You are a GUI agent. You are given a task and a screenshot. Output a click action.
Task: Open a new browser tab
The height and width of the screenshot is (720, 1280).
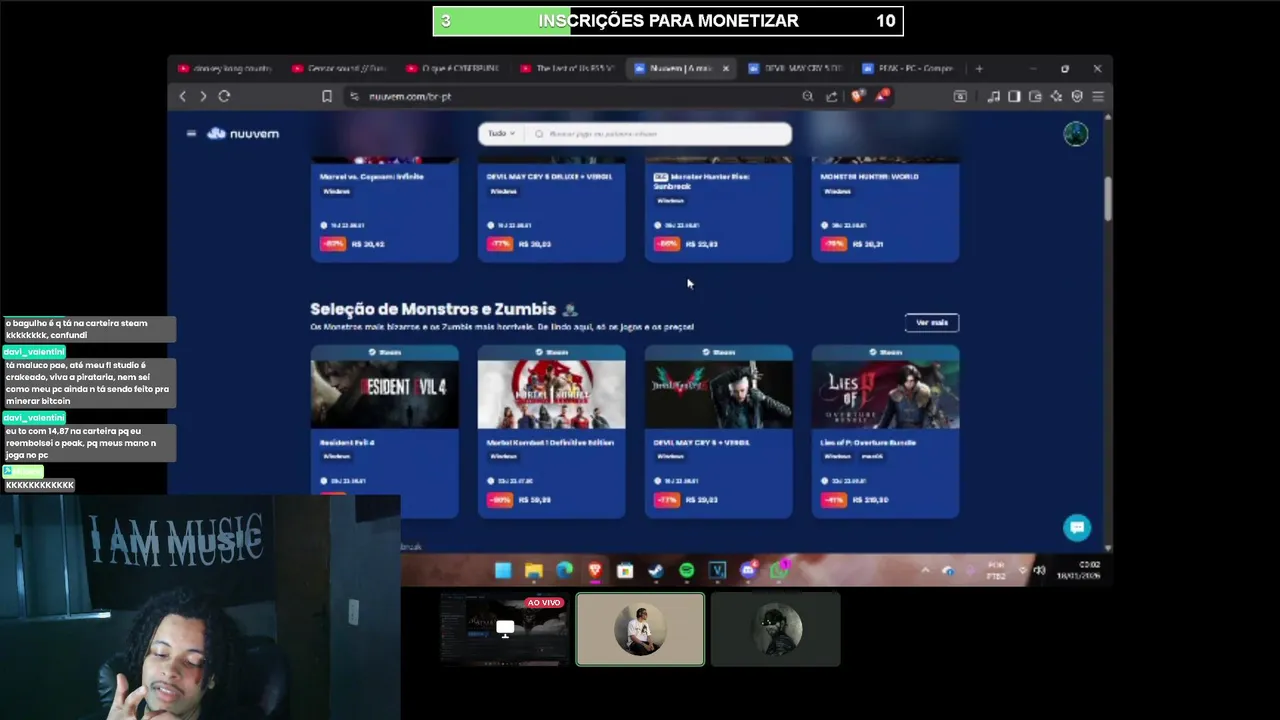click(979, 68)
